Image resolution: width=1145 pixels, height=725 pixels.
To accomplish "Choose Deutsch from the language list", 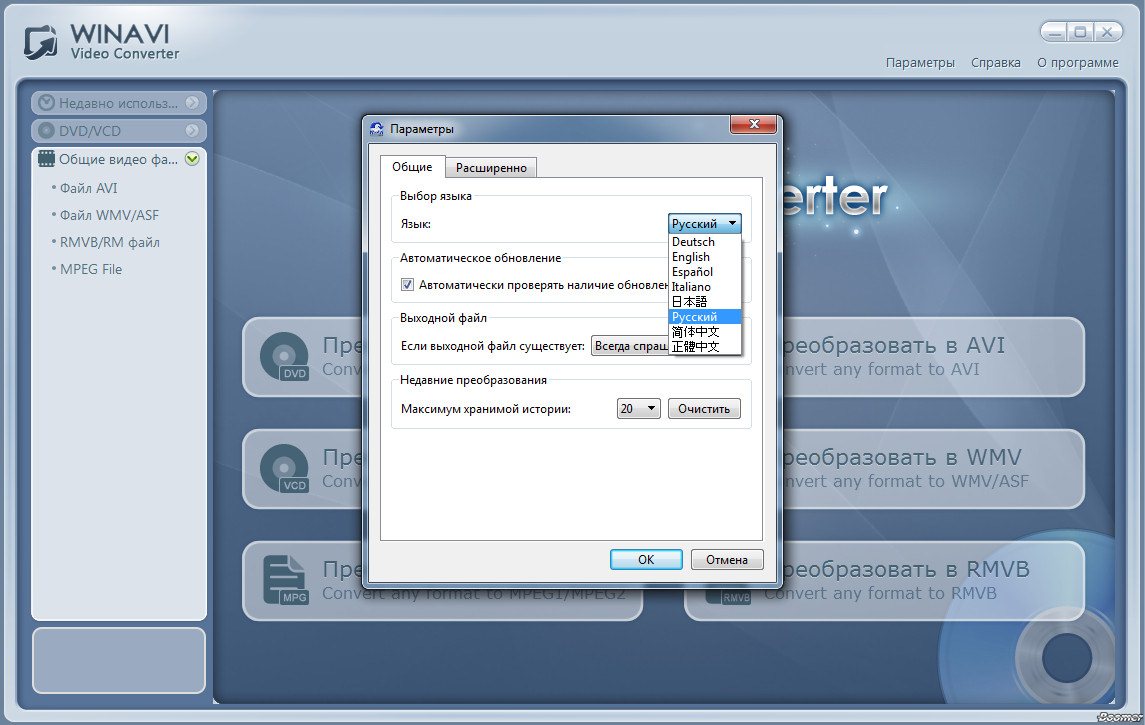I will pos(705,242).
